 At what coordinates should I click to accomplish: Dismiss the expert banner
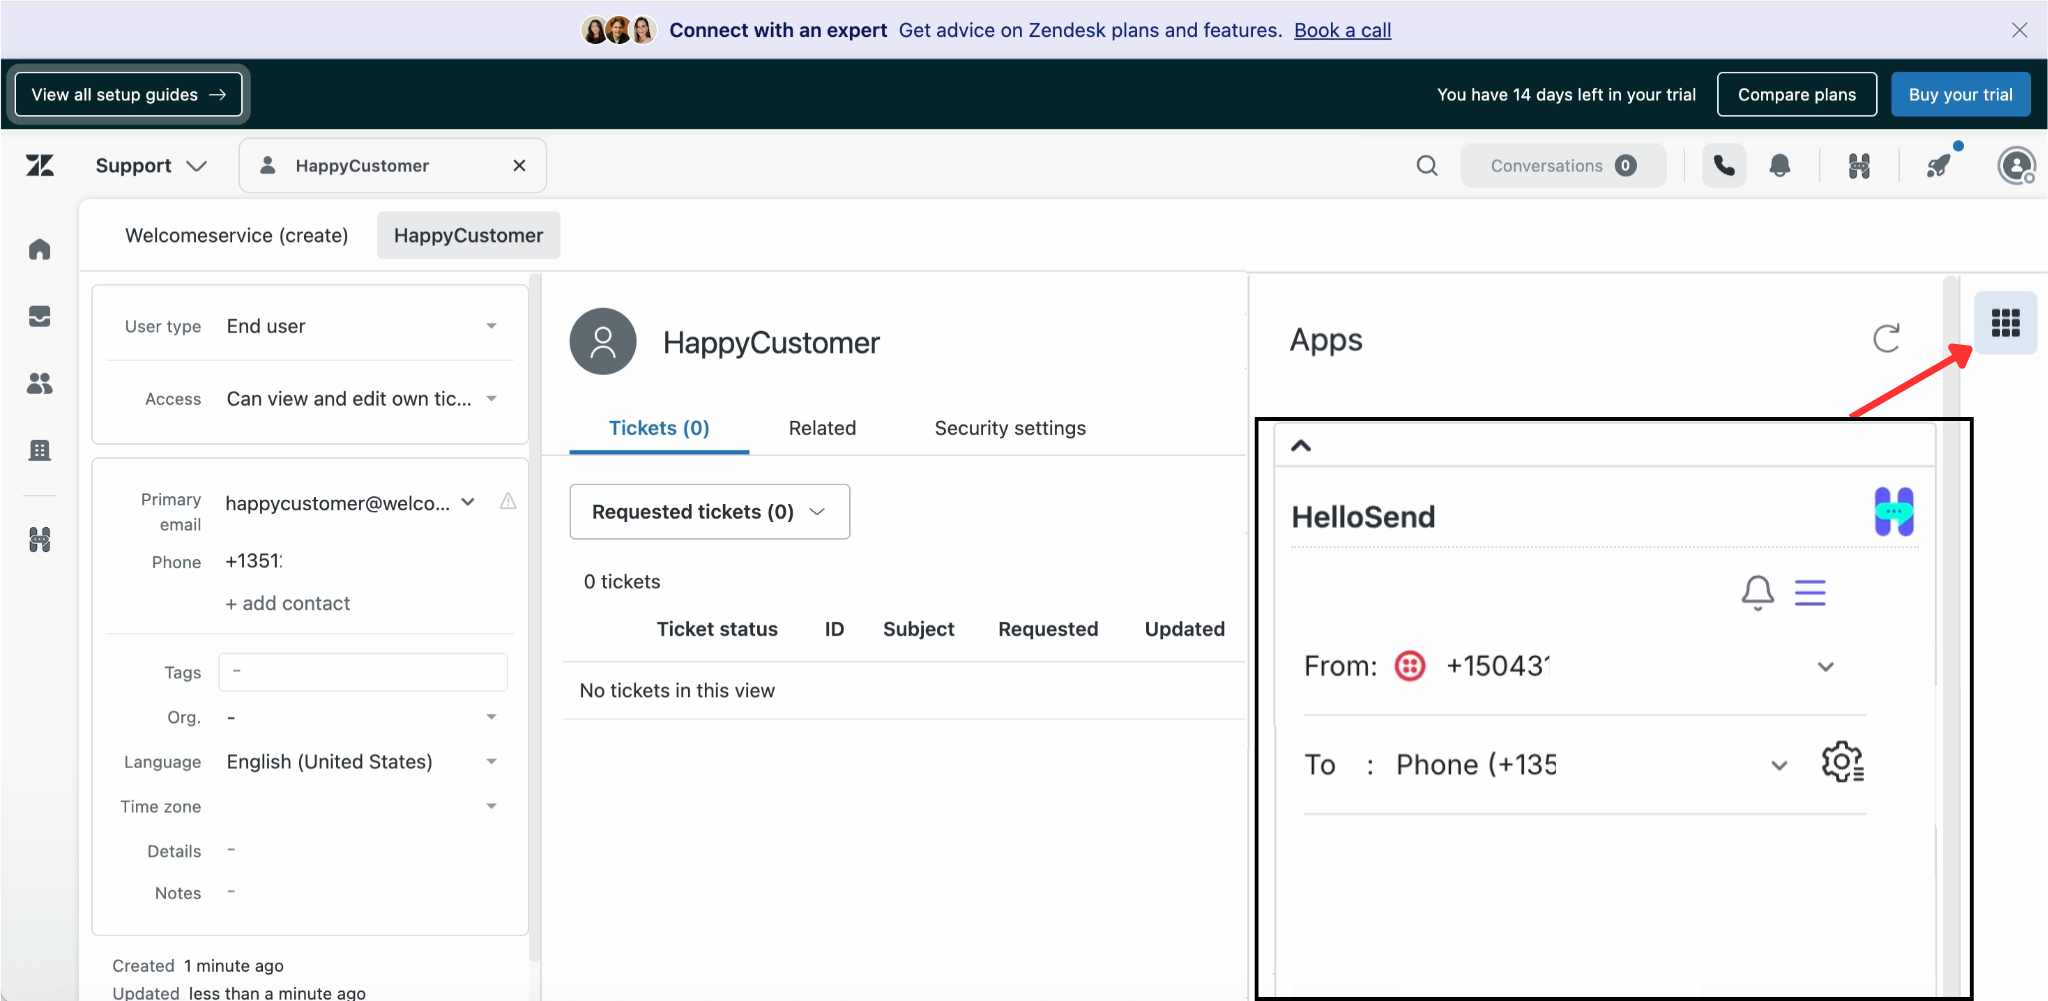(2020, 30)
